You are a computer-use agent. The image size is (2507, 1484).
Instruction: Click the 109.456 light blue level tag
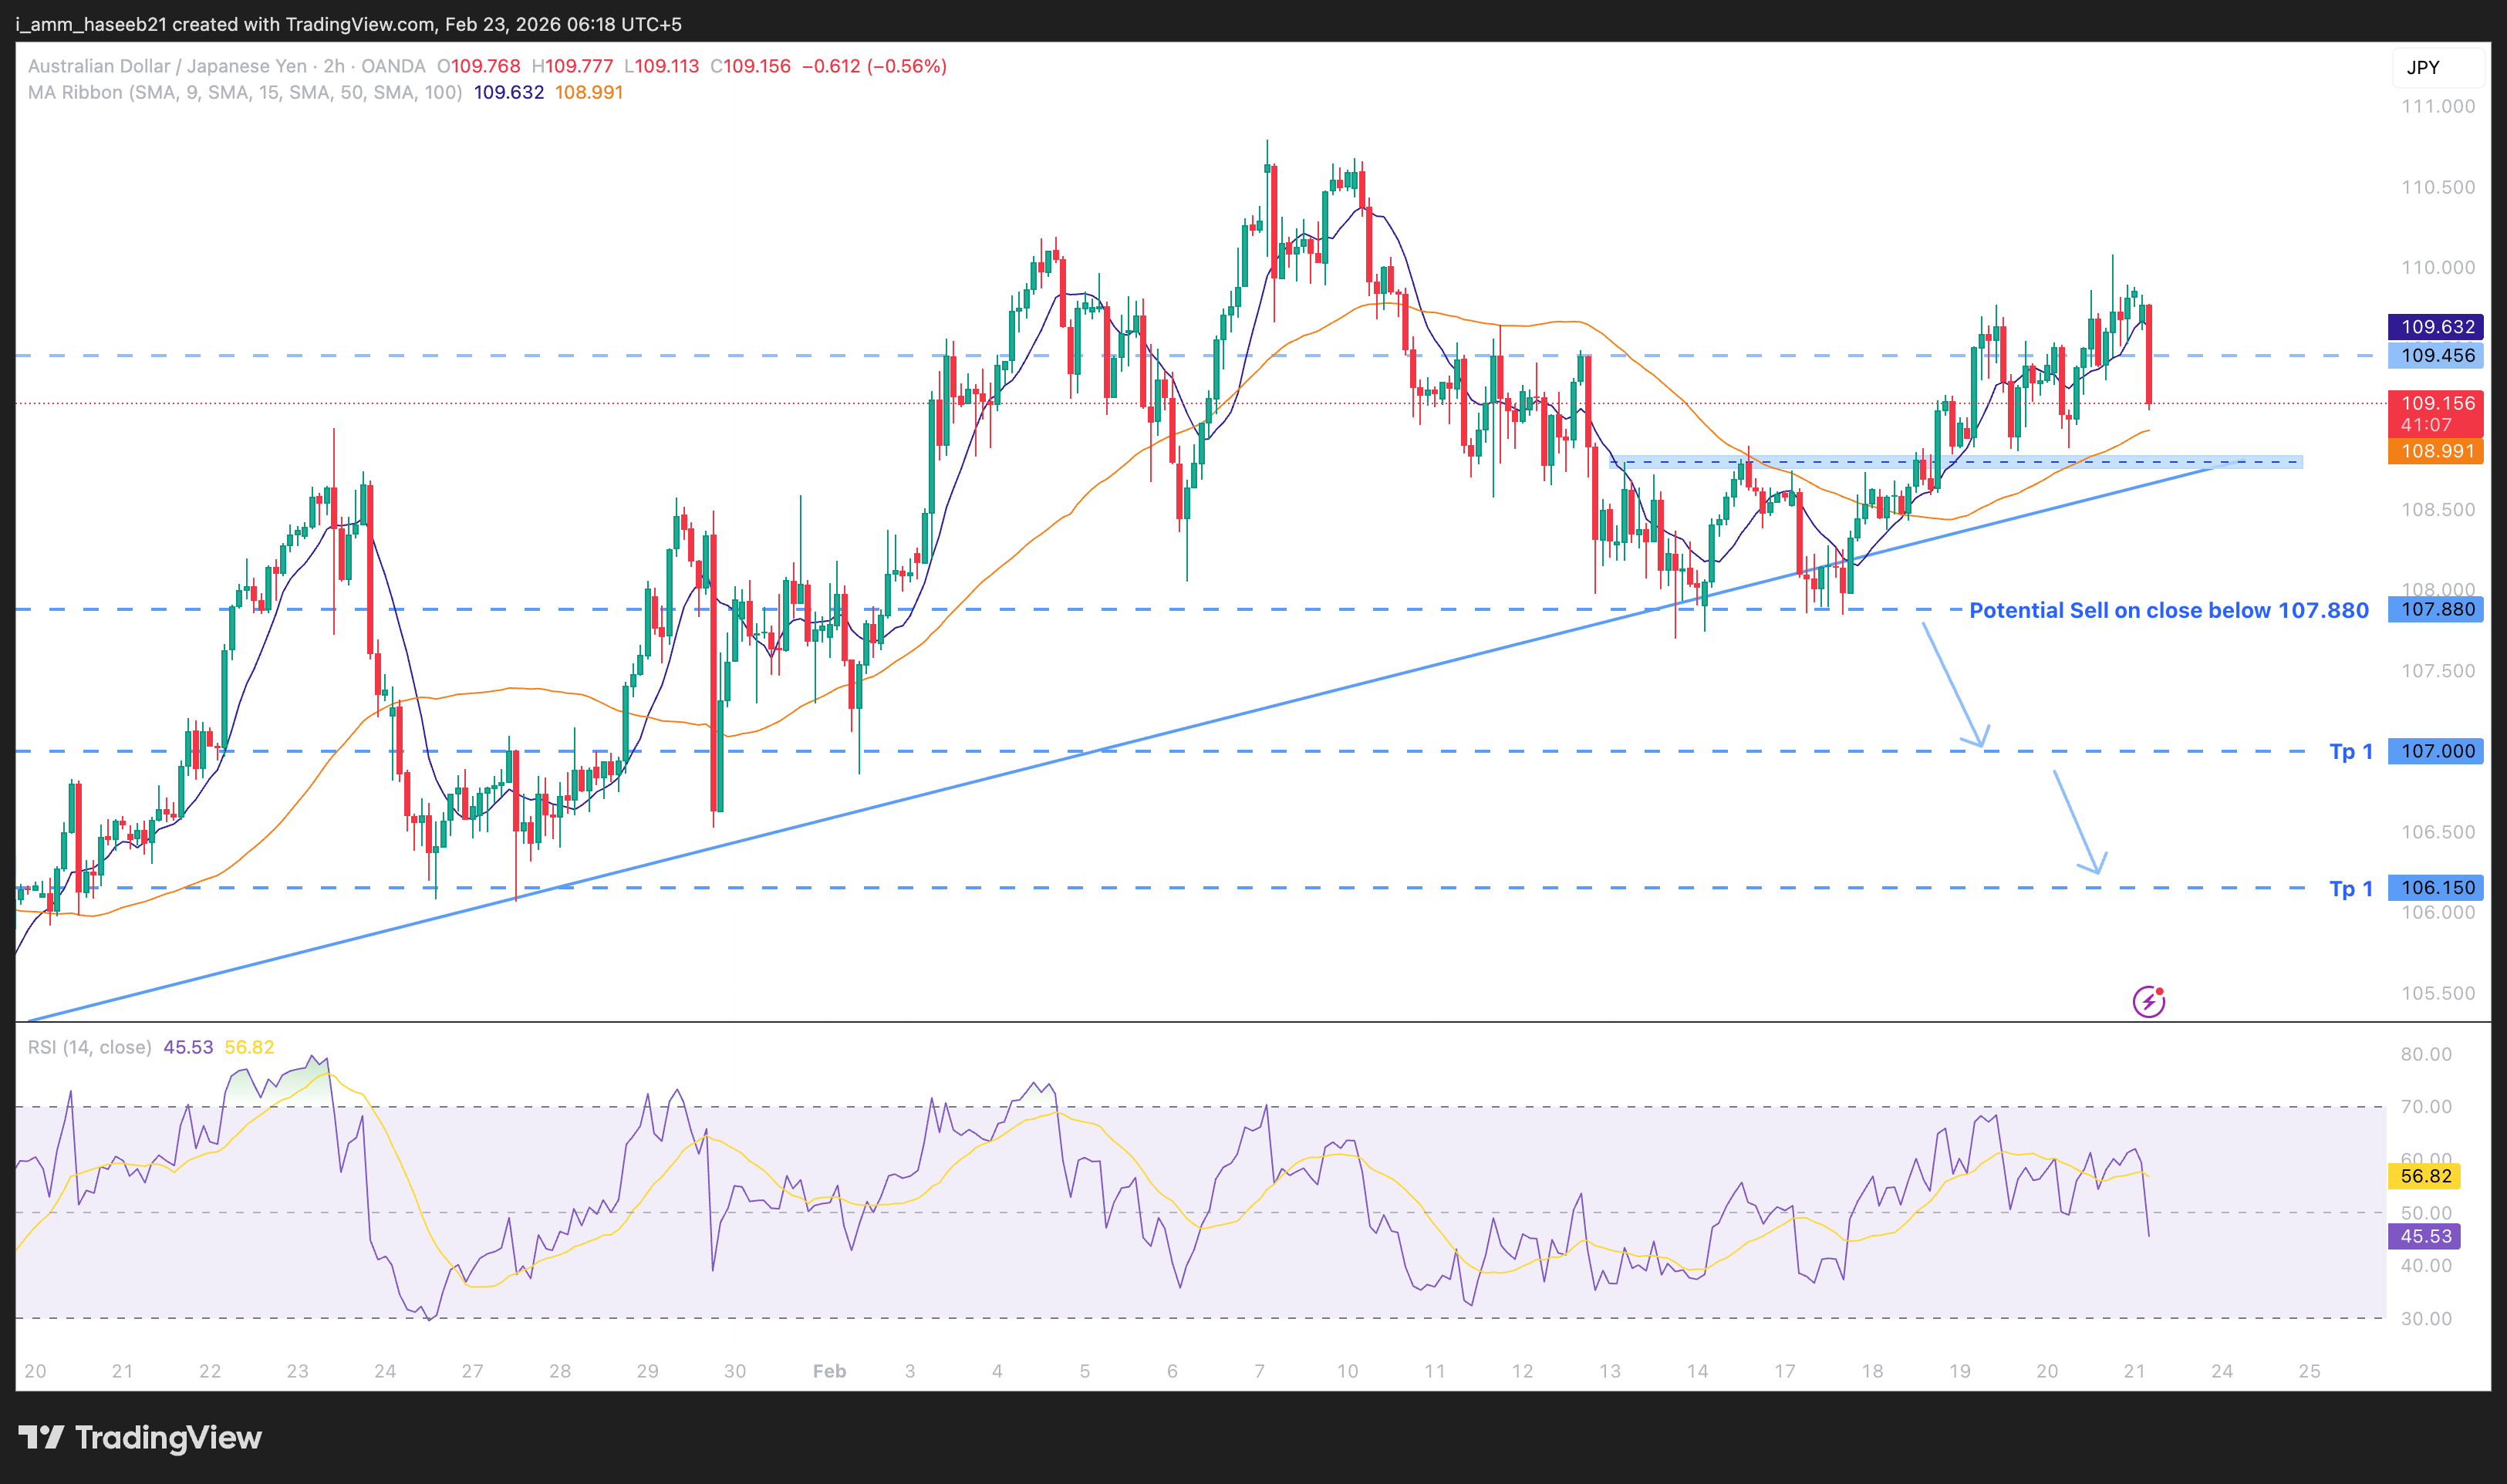pos(2436,355)
